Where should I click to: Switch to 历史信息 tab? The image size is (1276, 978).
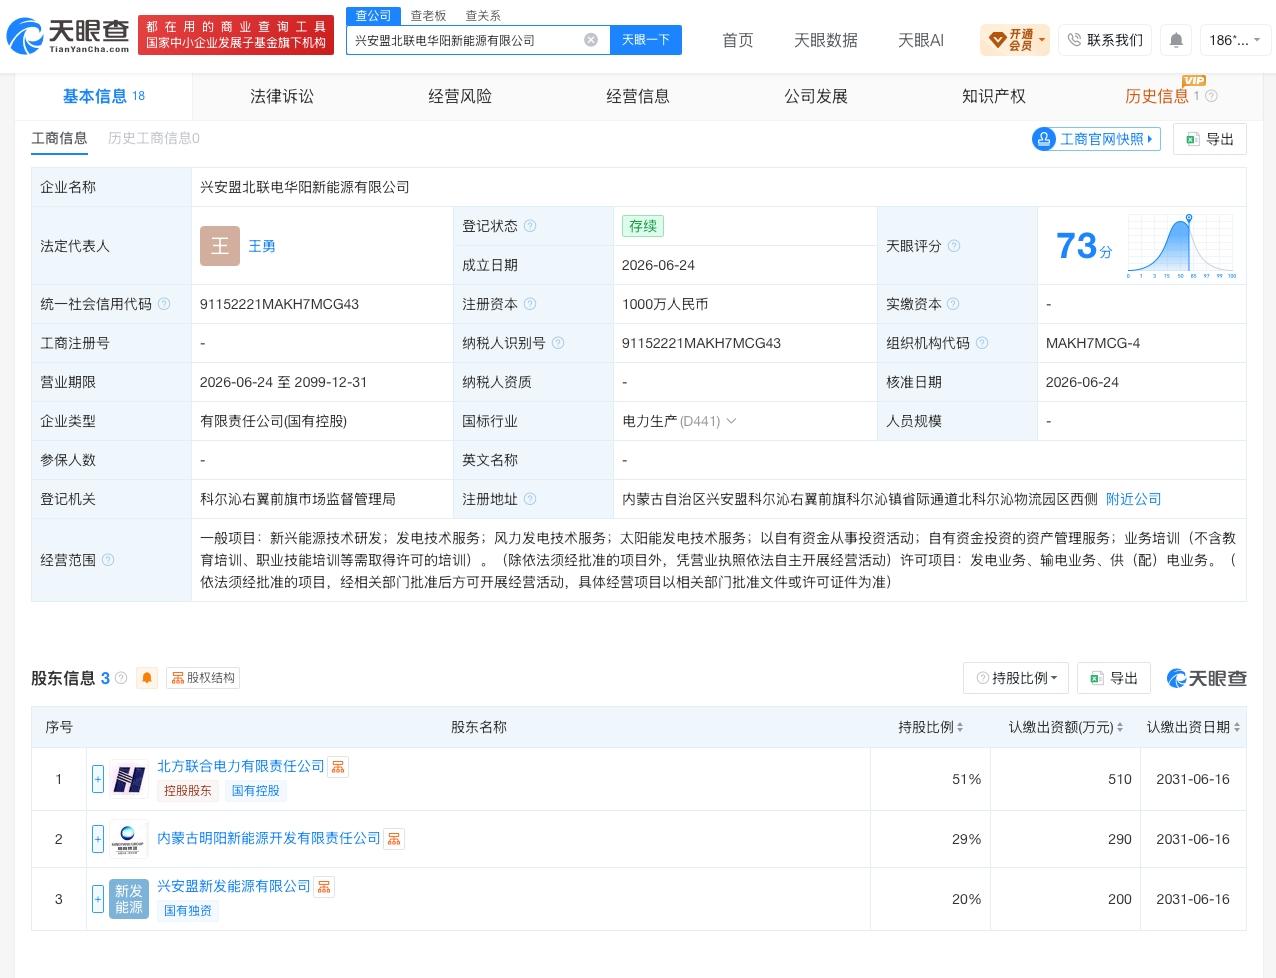[x=1157, y=96]
